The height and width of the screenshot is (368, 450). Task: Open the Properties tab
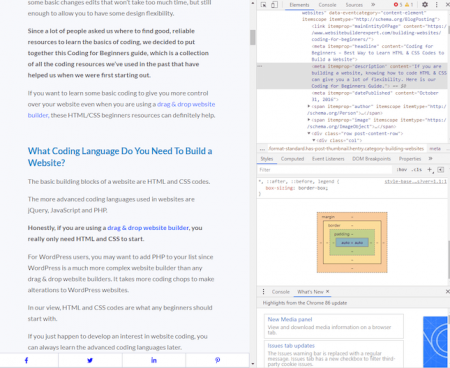pyautogui.click(x=410, y=159)
